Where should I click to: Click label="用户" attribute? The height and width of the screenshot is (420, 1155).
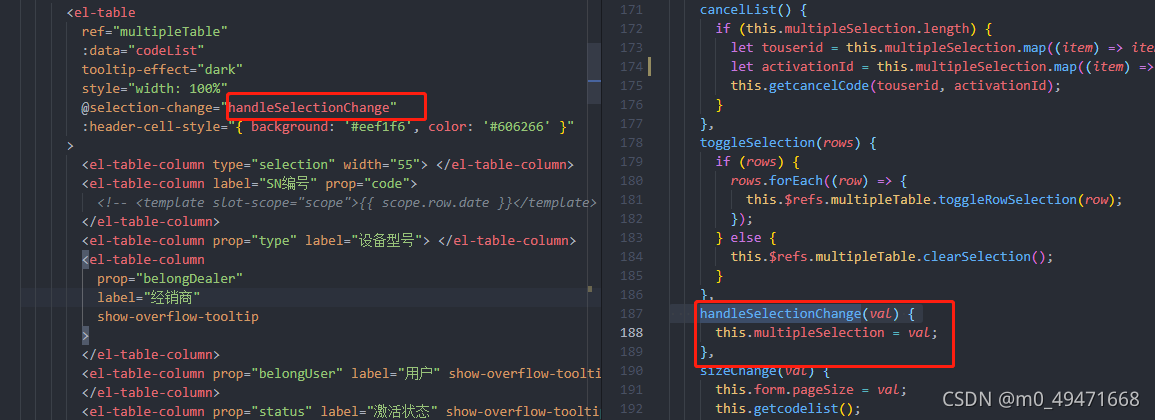[396, 374]
